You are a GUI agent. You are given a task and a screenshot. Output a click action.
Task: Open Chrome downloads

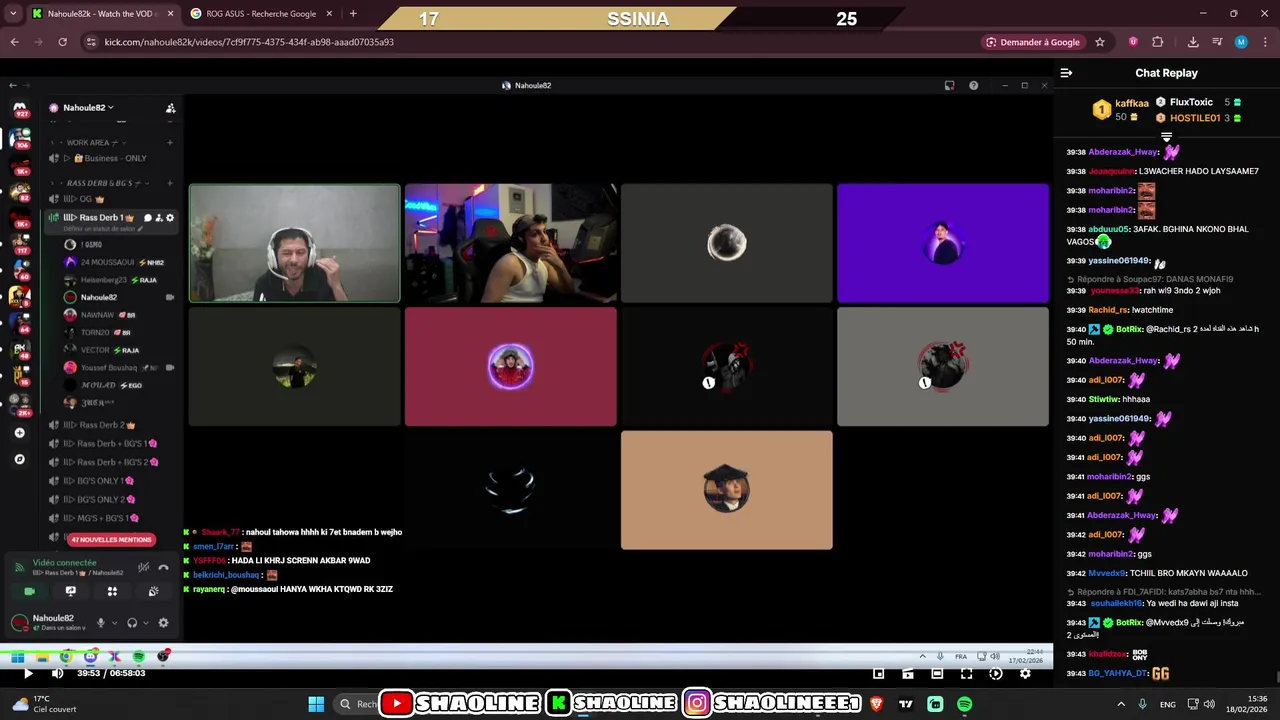pyautogui.click(x=1193, y=42)
